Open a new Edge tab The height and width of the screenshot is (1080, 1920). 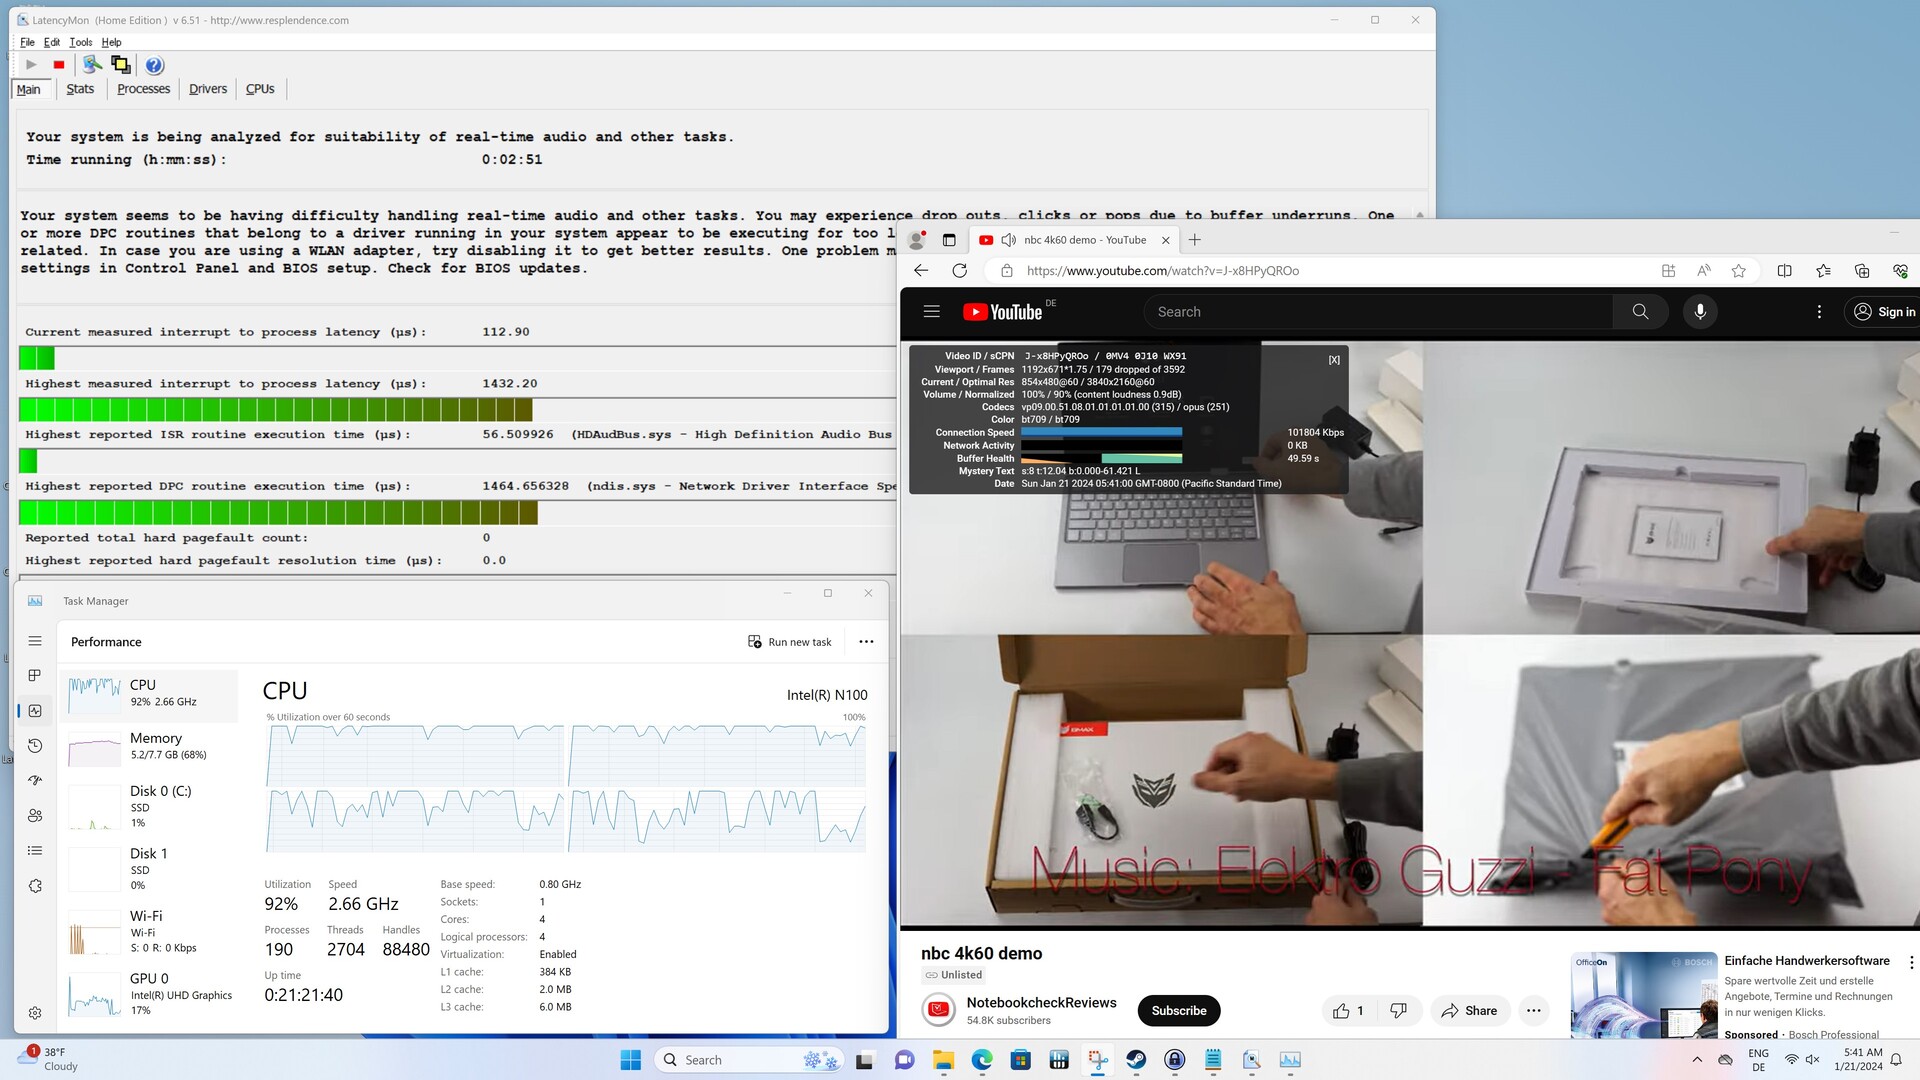(1194, 240)
